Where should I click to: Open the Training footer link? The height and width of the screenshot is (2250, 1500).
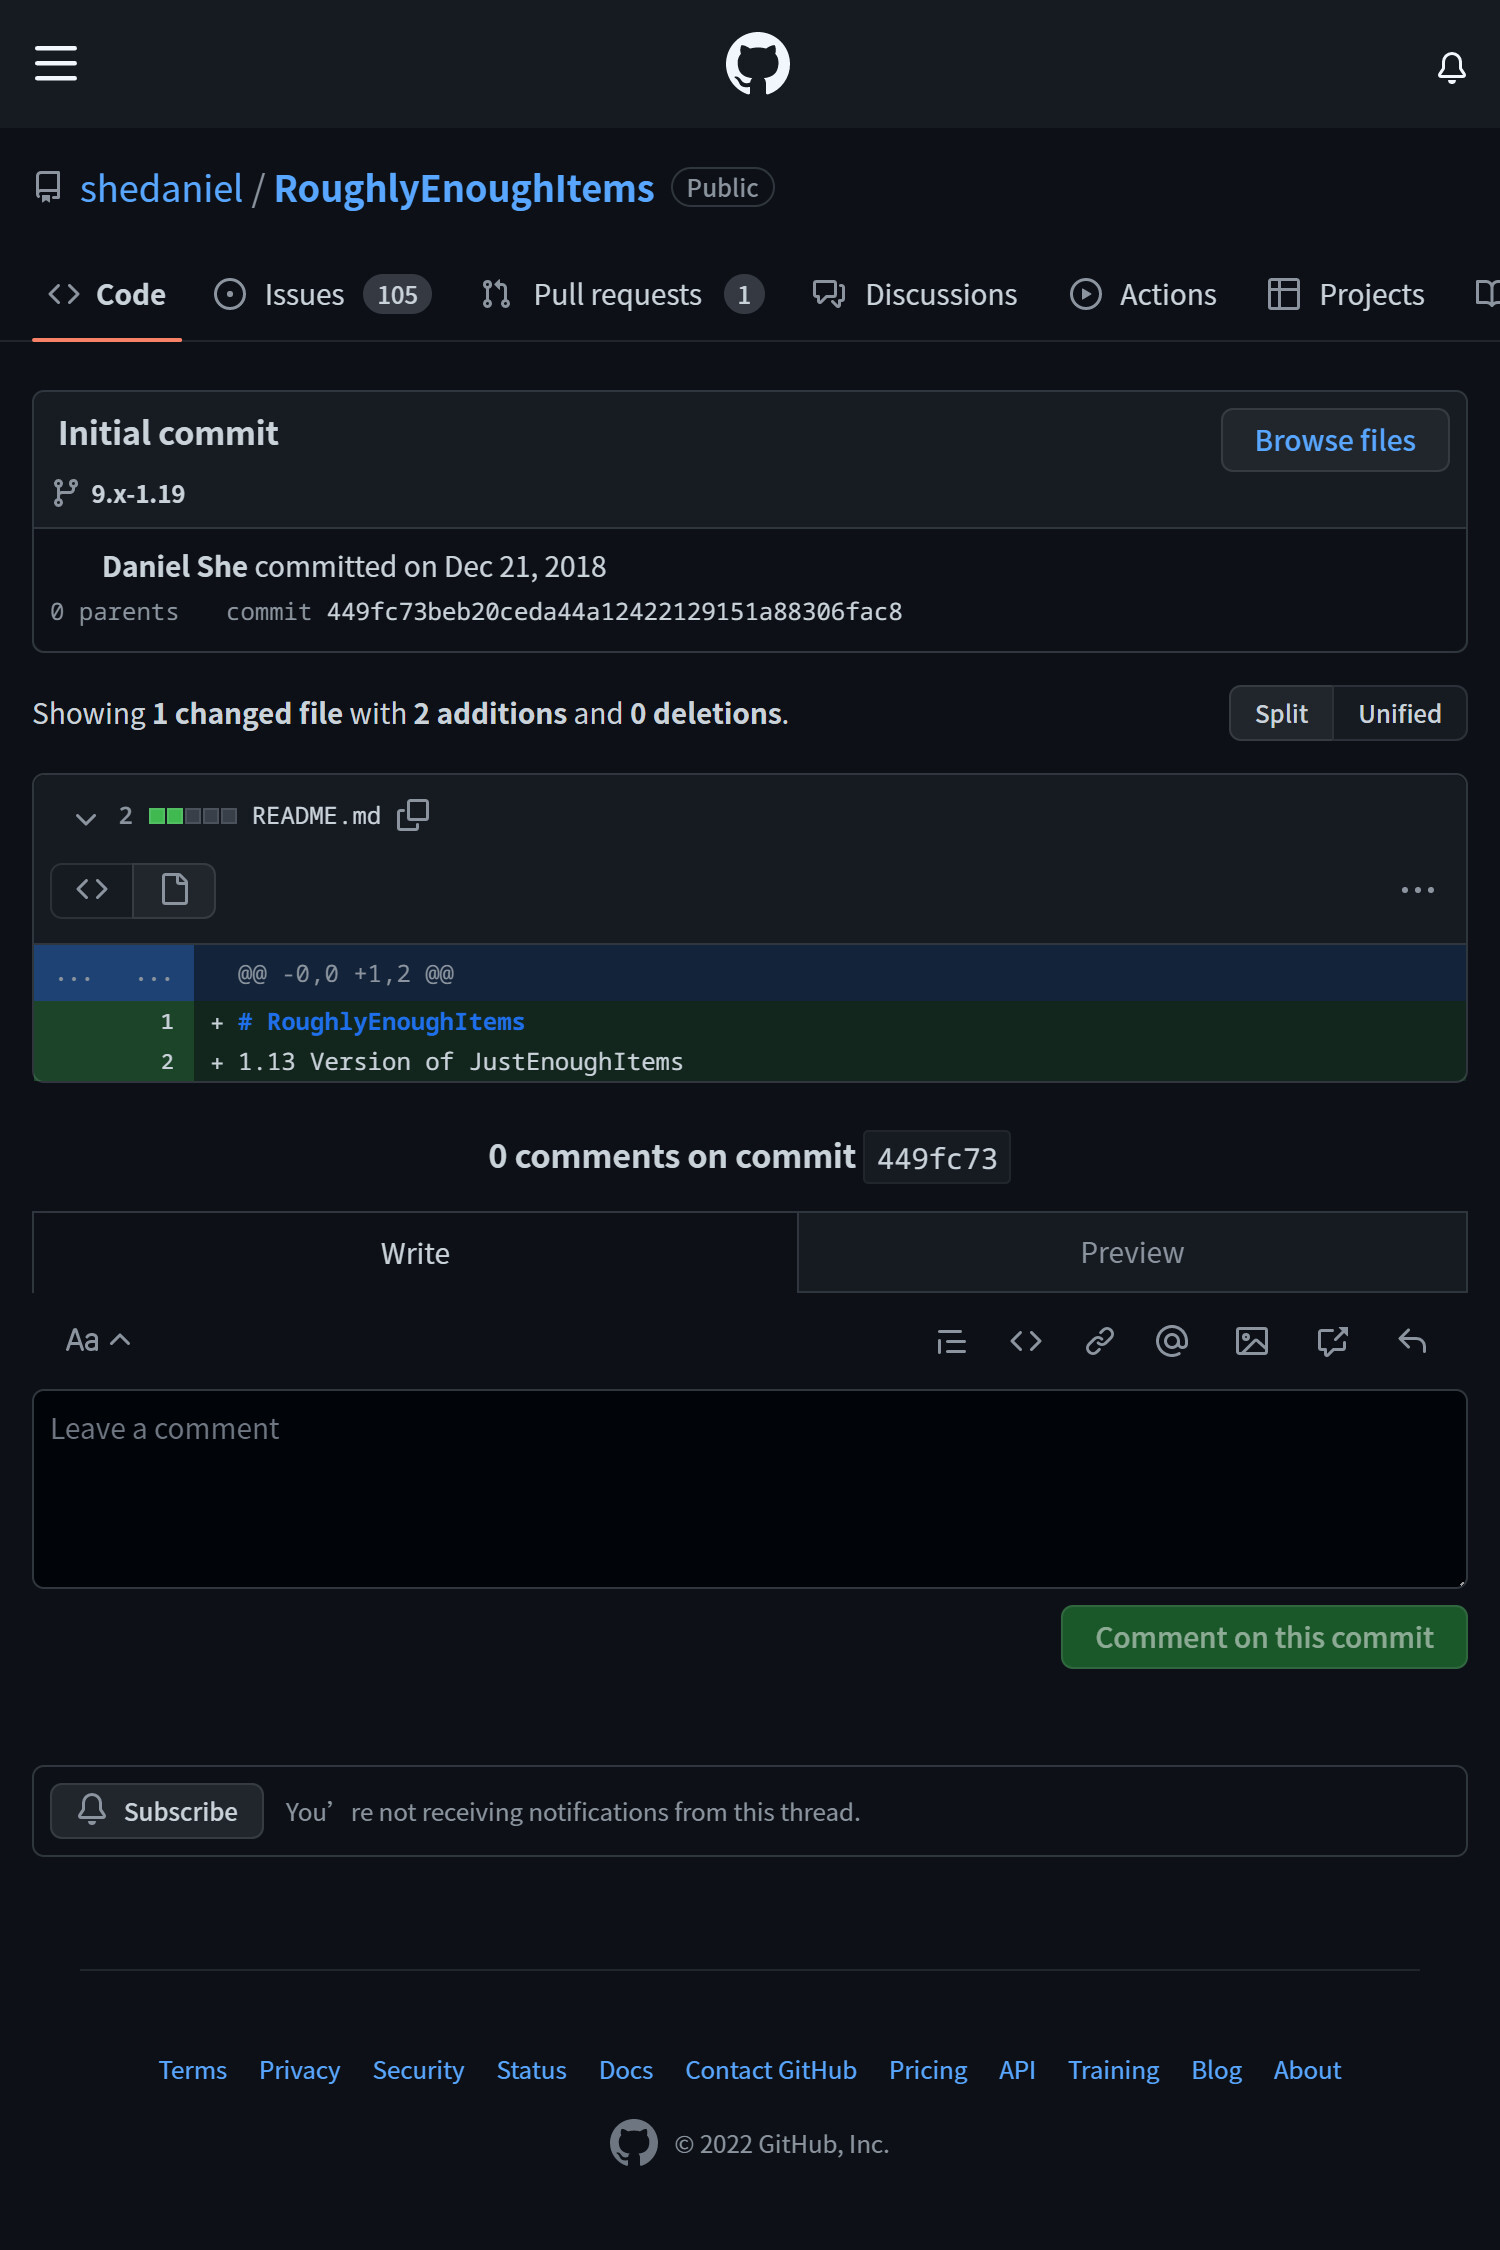(x=1113, y=2070)
